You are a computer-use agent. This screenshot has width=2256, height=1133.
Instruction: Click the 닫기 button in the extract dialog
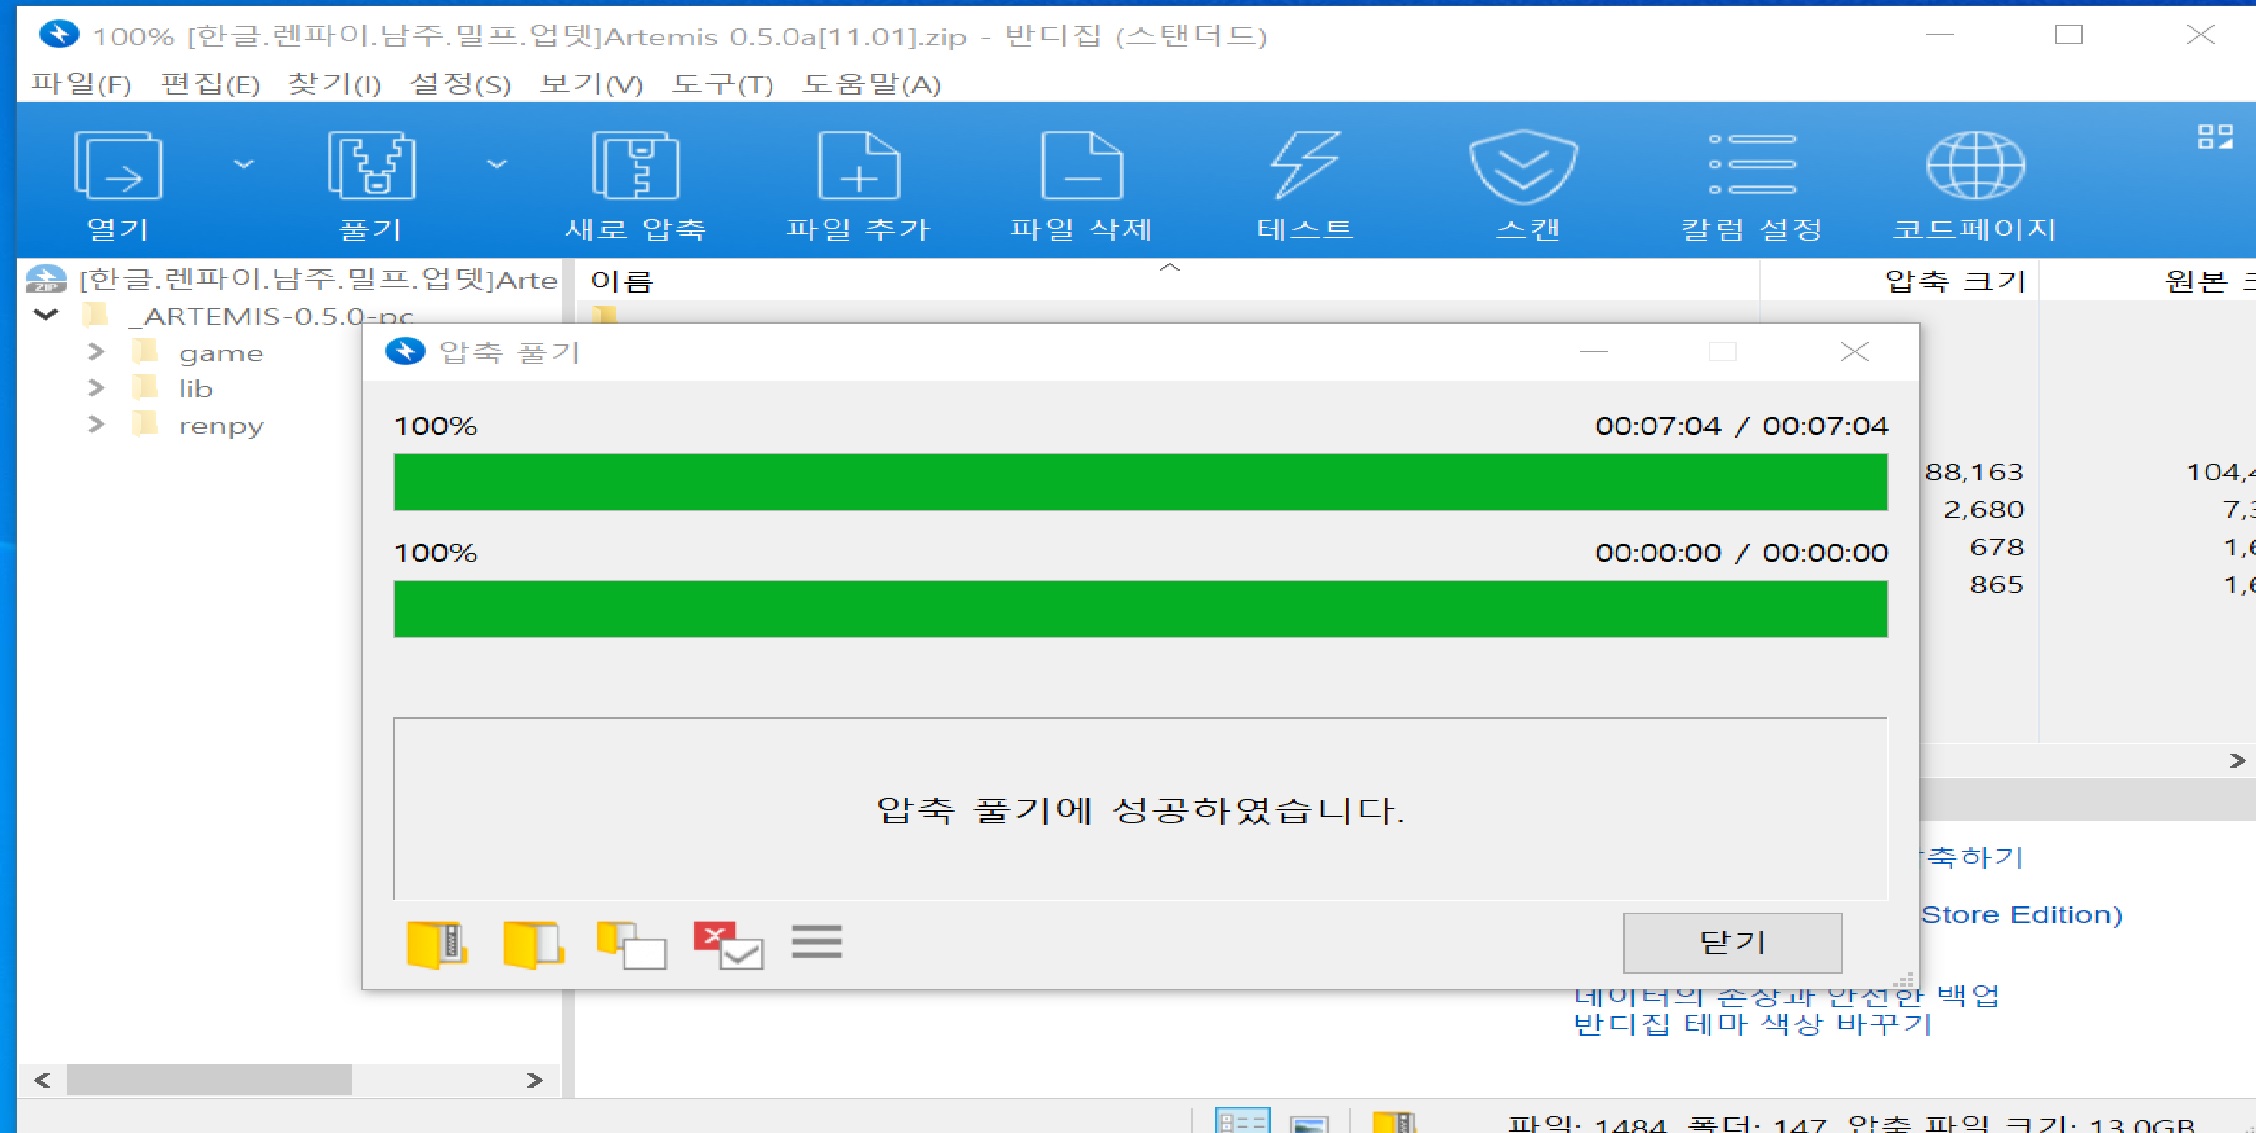1732,942
